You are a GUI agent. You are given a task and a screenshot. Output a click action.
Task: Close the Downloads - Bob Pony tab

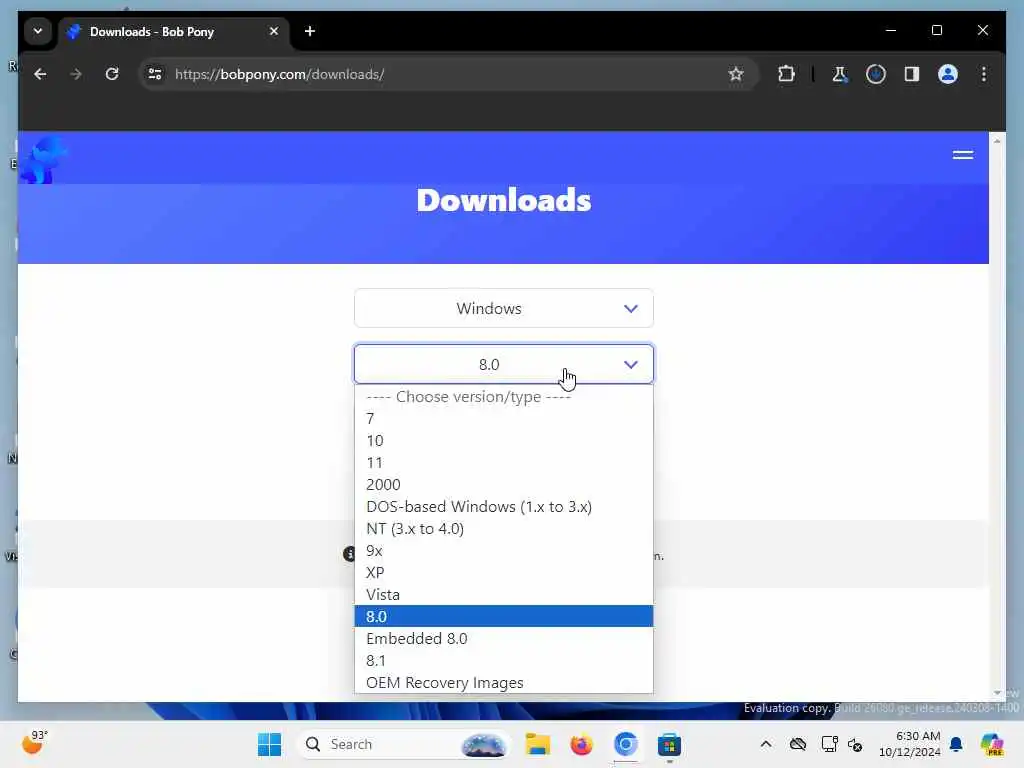(x=274, y=31)
